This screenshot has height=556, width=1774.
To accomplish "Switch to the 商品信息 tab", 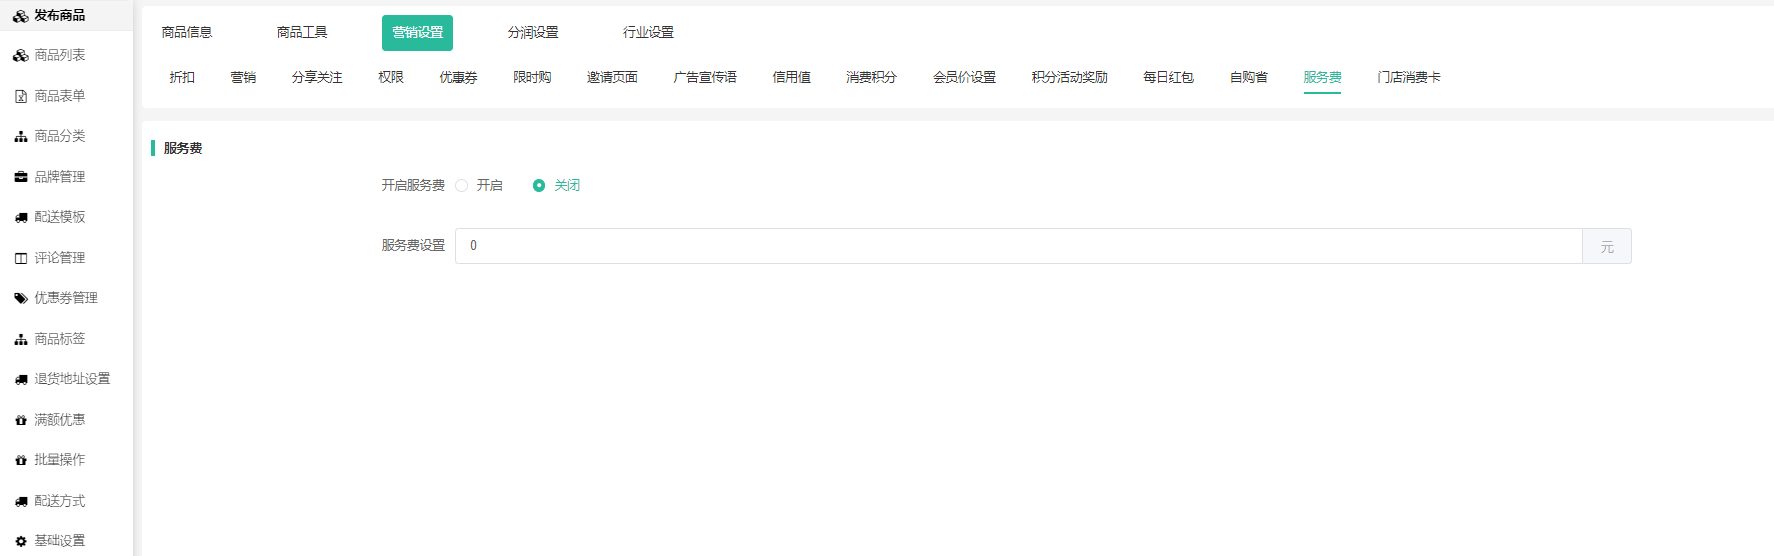I will (187, 33).
